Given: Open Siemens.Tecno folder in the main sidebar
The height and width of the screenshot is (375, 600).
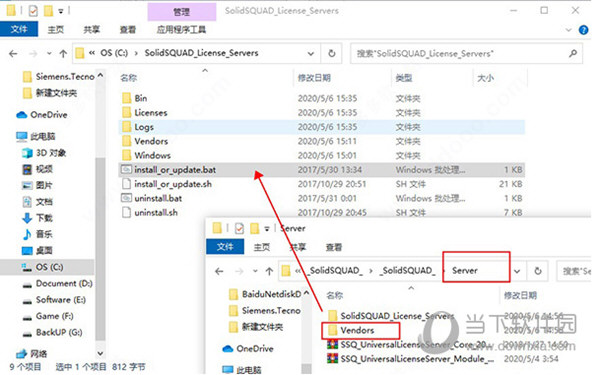Looking at the screenshot, I should point(59,77).
